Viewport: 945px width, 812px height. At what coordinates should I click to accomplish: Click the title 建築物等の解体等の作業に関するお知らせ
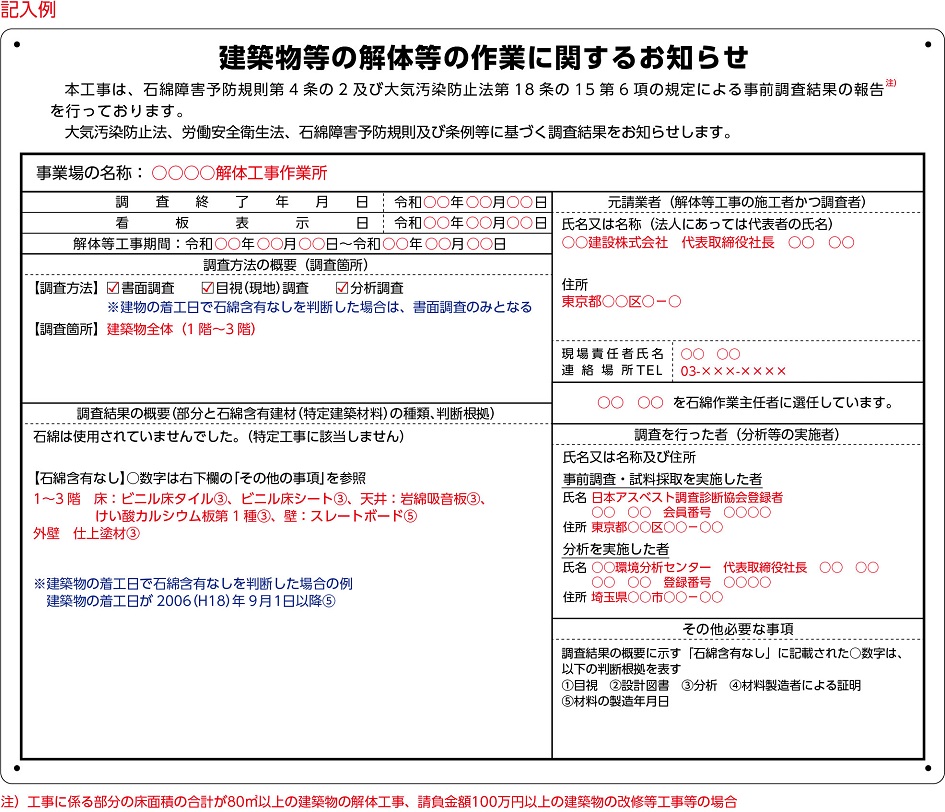[x=483, y=57]
